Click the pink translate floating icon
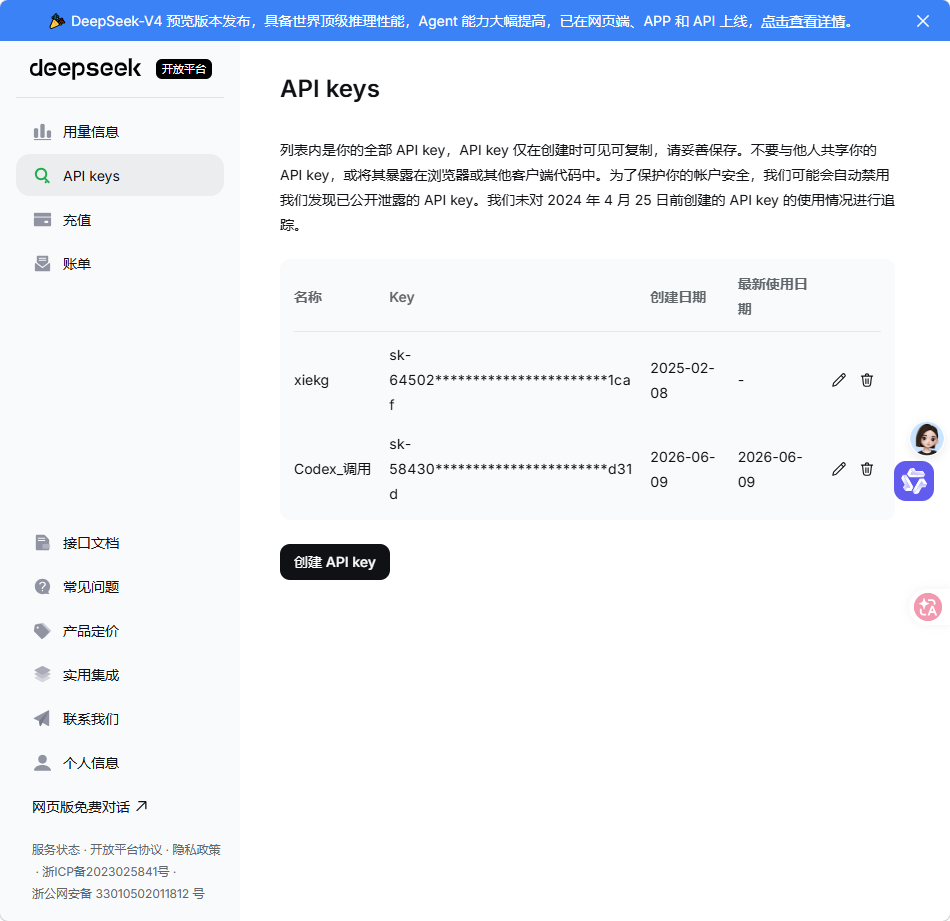This screenshot has height=921, width=950. click(x=928, y=607)
